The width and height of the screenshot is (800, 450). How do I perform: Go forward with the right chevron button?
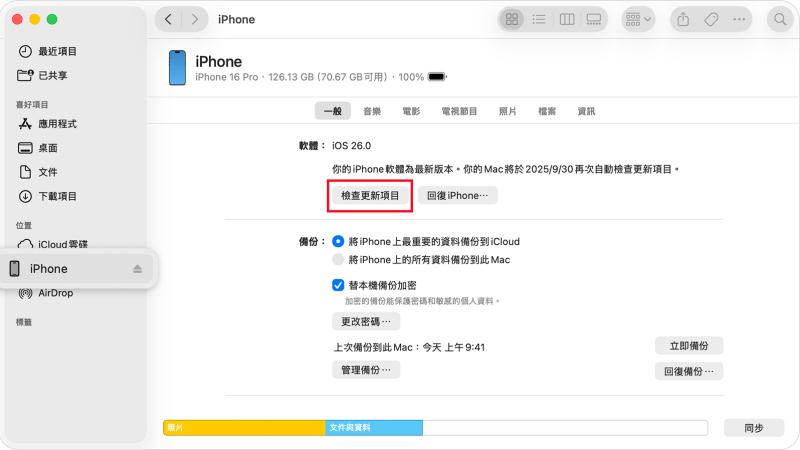[x=194, y=19]
